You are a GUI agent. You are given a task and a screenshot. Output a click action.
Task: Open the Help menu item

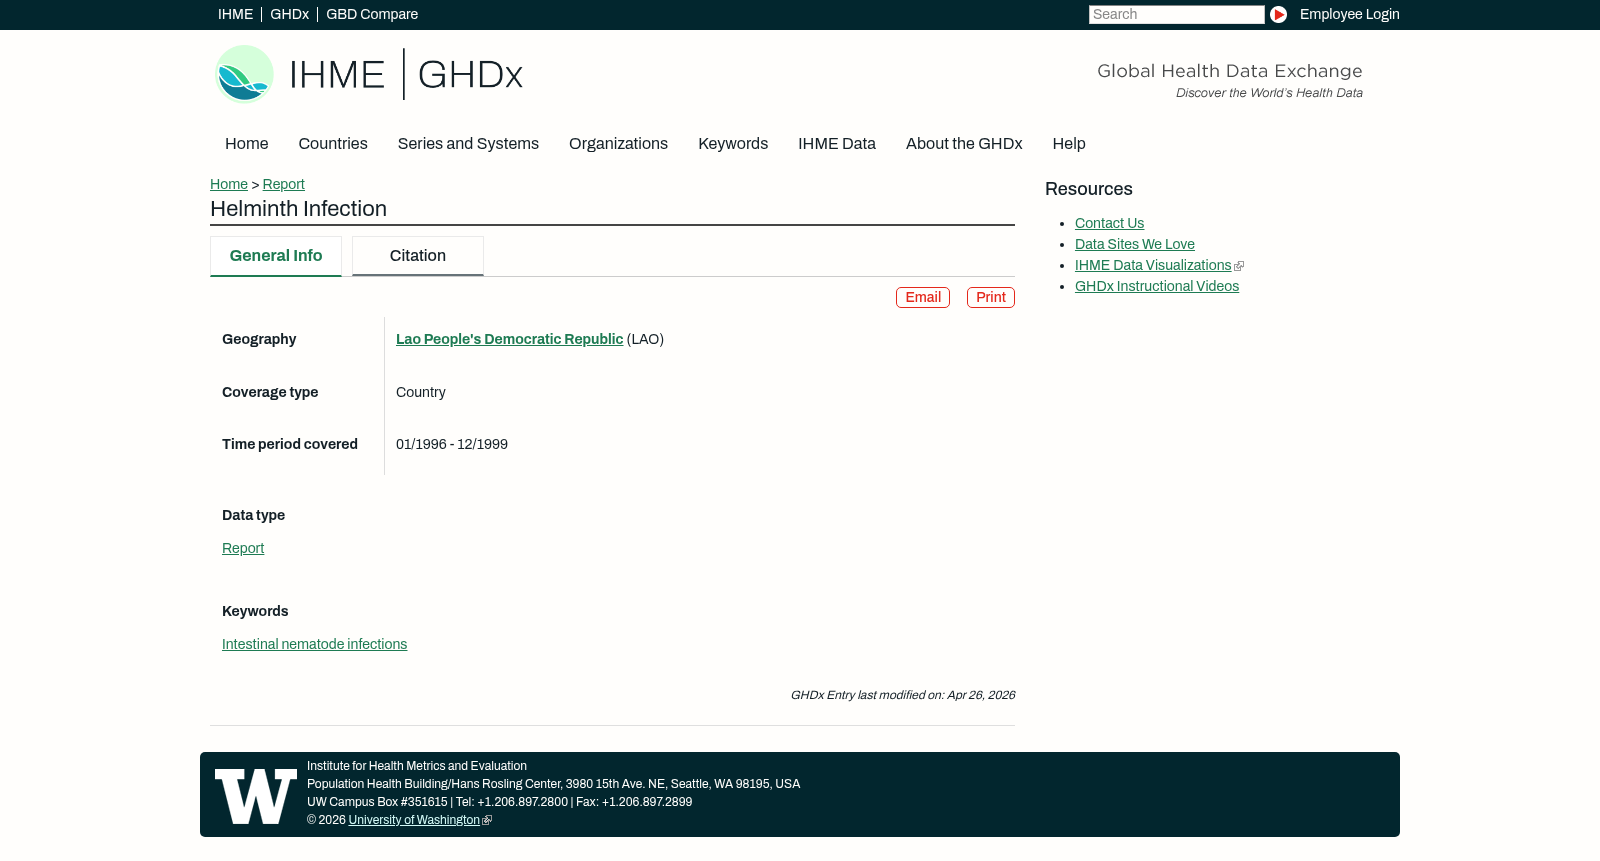tap(1069, 144)
